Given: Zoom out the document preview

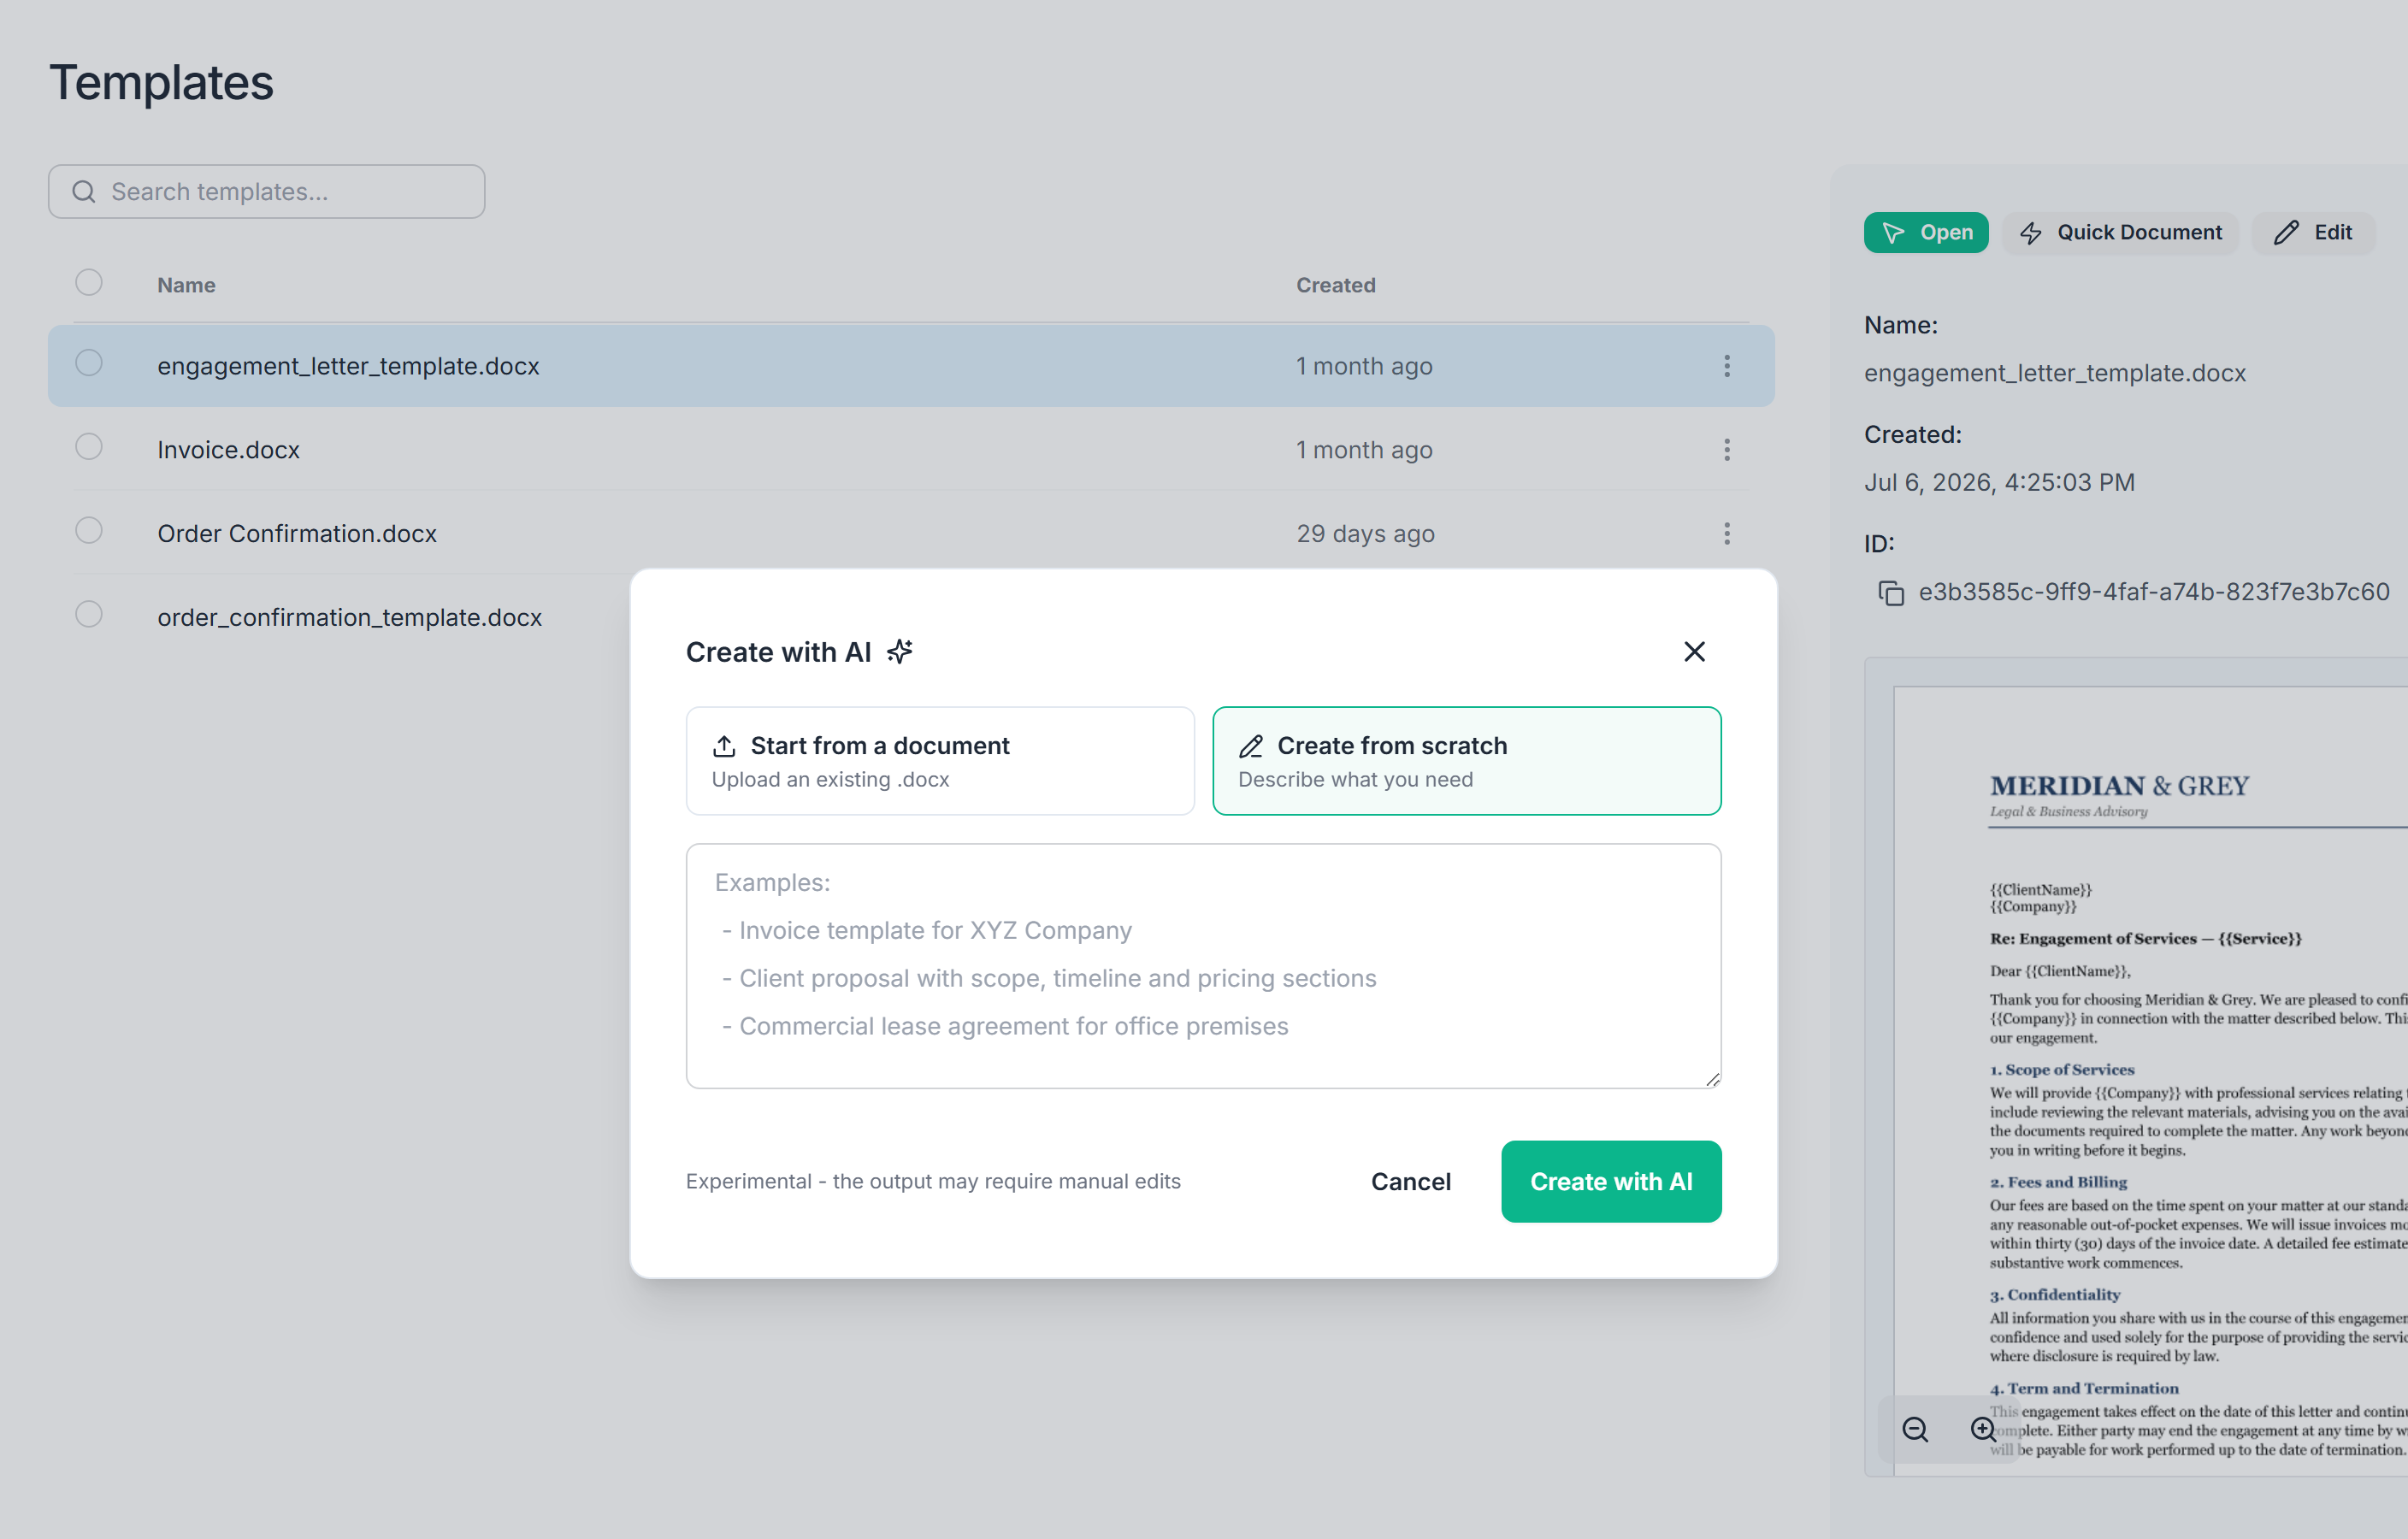Looking at the screenshot, I should [1915, 1430].
